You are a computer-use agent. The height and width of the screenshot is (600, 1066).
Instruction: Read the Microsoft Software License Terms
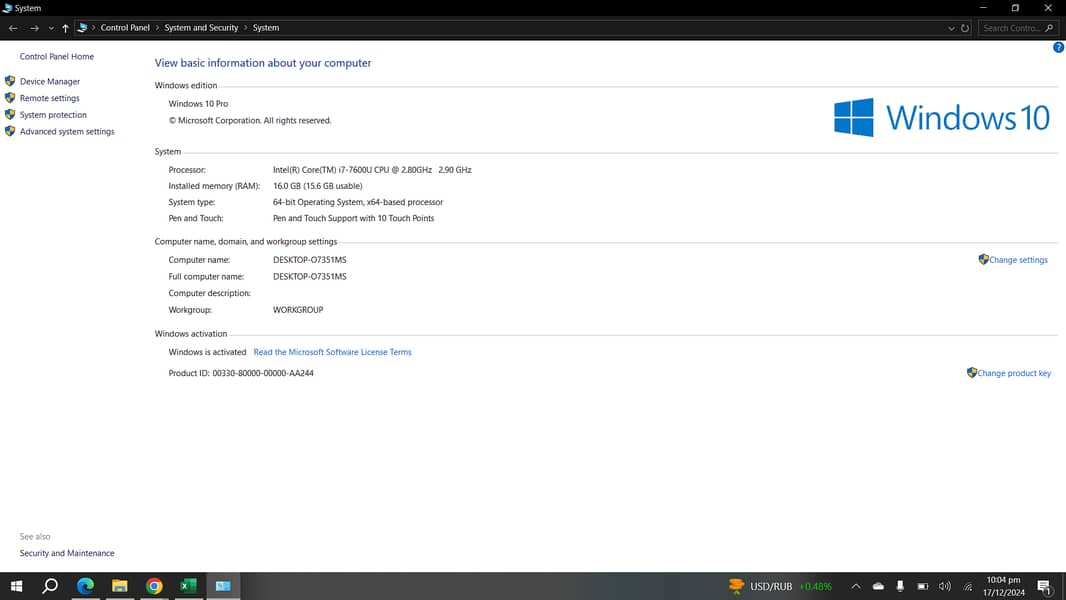click(x=332, y=352)
